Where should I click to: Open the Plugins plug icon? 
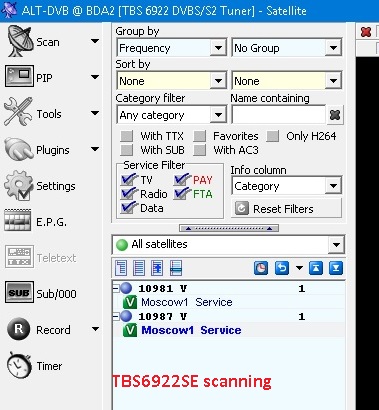coord(19,149)
